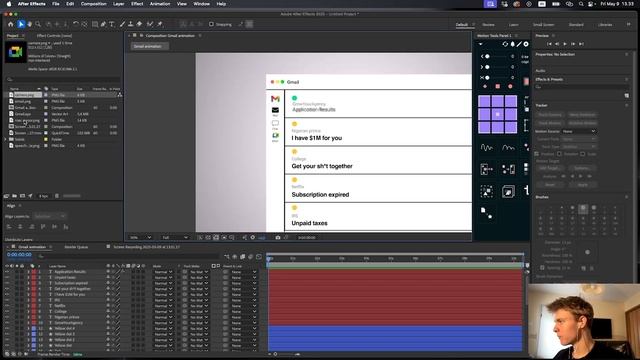Image resolution: width=640 pixels, height=360 pixels.
Task: Select the Hand tool
Action: point(29,24)
